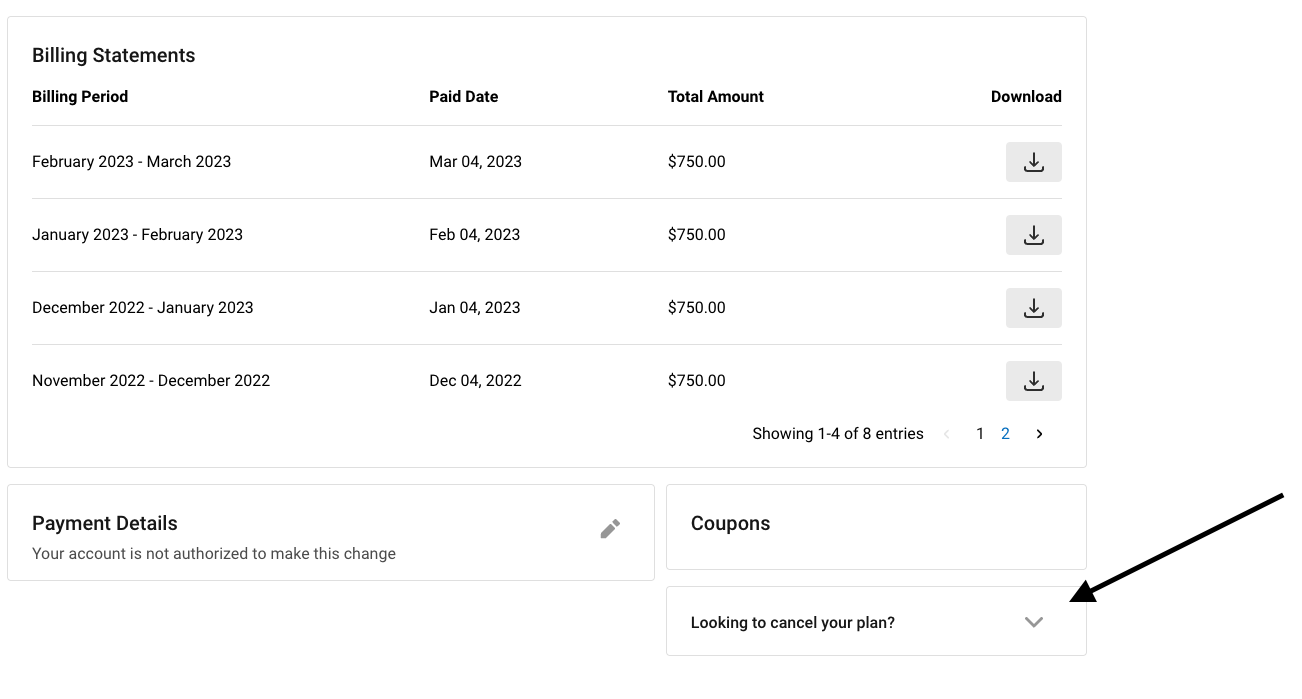Viewport: 1302px width, 699px height.
Task: Select the November 2022 - December 2022 row
Action: (x=151, y=381)
